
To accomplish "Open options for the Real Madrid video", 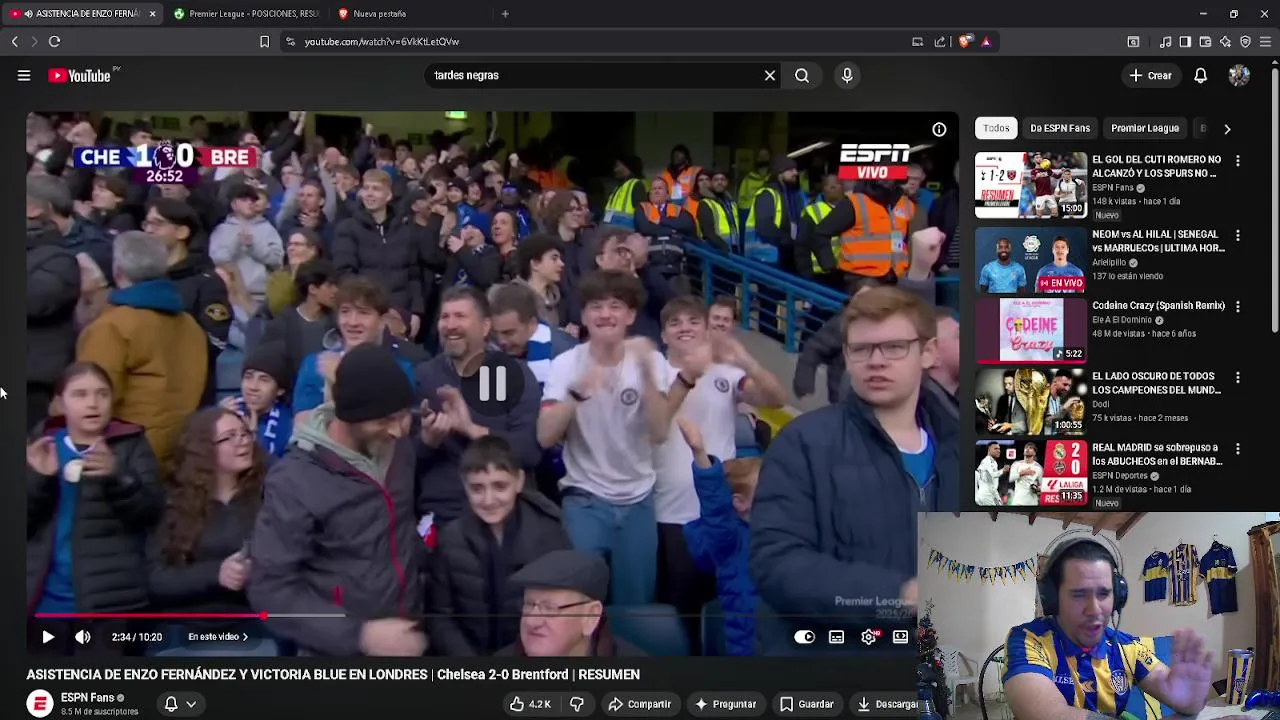I will coord(1238,449).
